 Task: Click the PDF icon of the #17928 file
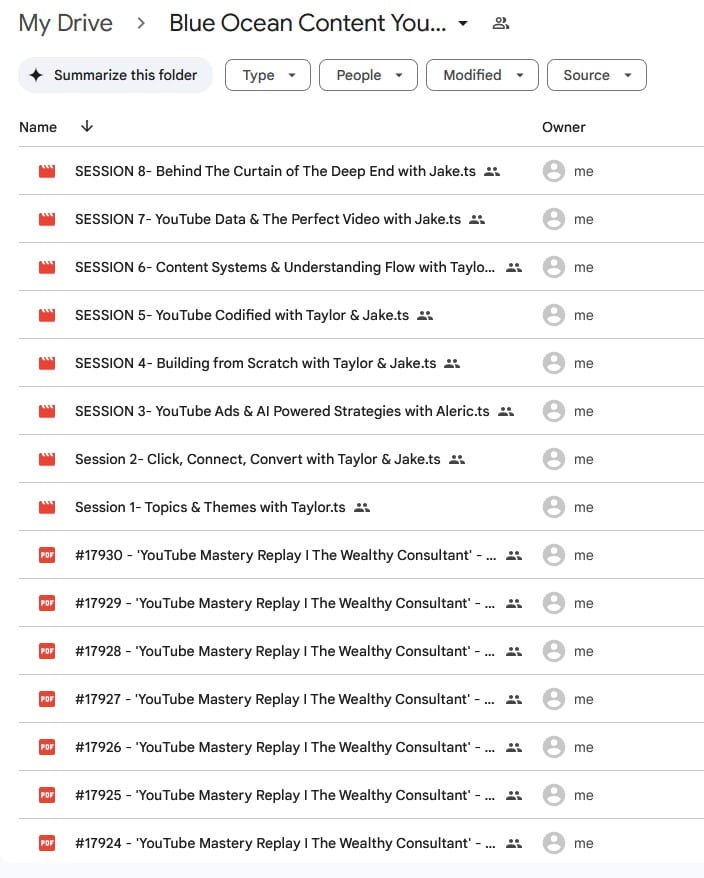click(x=47, y=651)
